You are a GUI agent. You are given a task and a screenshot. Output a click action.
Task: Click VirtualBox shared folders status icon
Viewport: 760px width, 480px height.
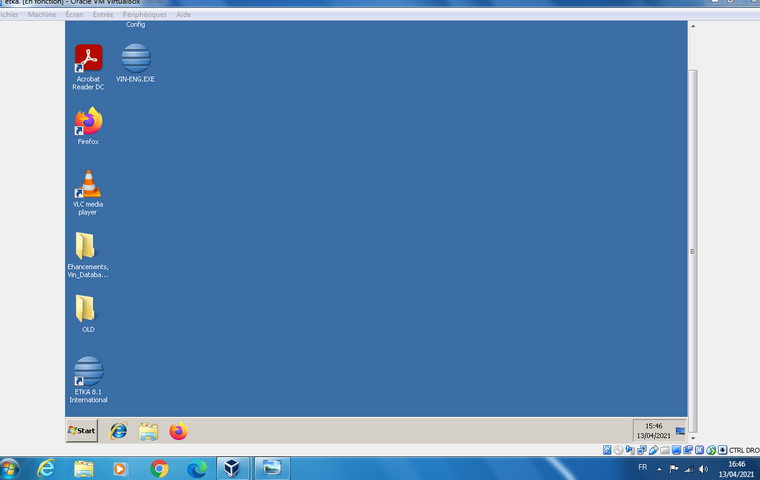click(665, 450)
